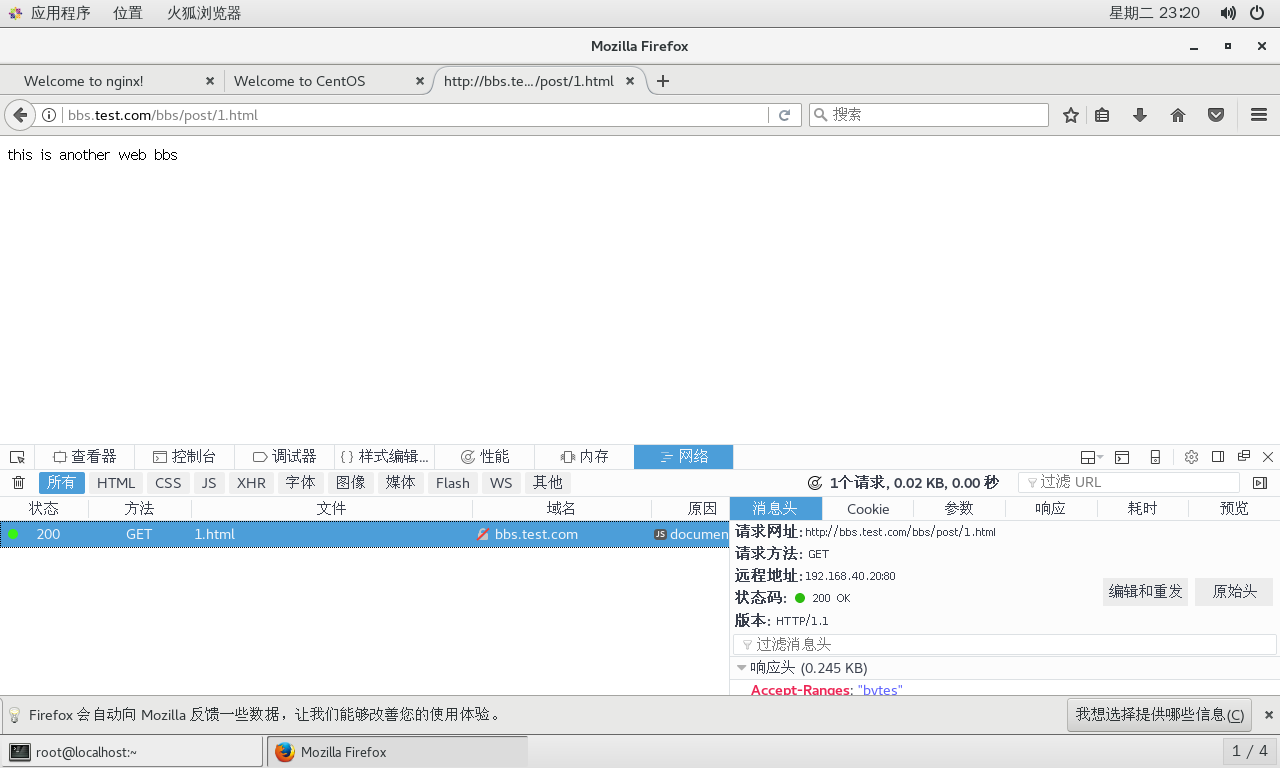Image resolution: width=1280 pixels, height=768 pixels.
Task: Dismiss the Firefox data notification bar
Action: point(1269,715)
